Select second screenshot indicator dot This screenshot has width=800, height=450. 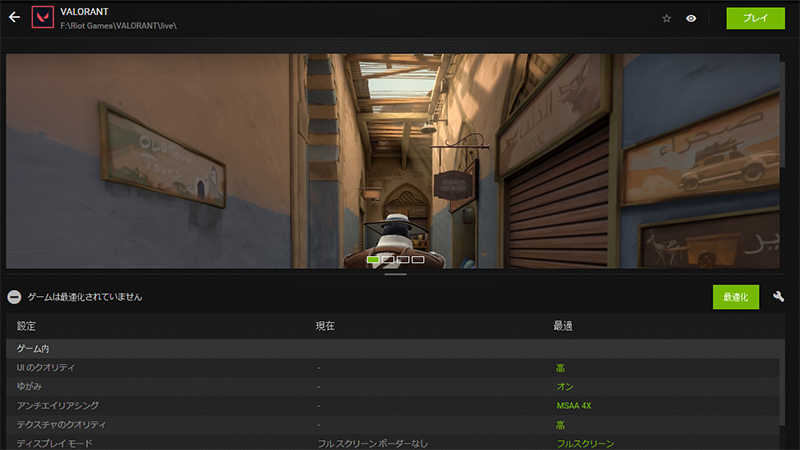[x=388, y=259]
